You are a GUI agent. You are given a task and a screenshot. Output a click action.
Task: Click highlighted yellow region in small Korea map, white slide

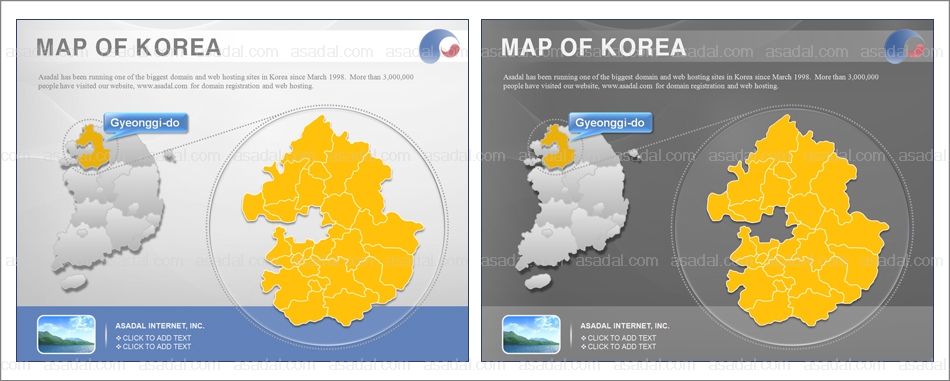(x=92, y=147)
